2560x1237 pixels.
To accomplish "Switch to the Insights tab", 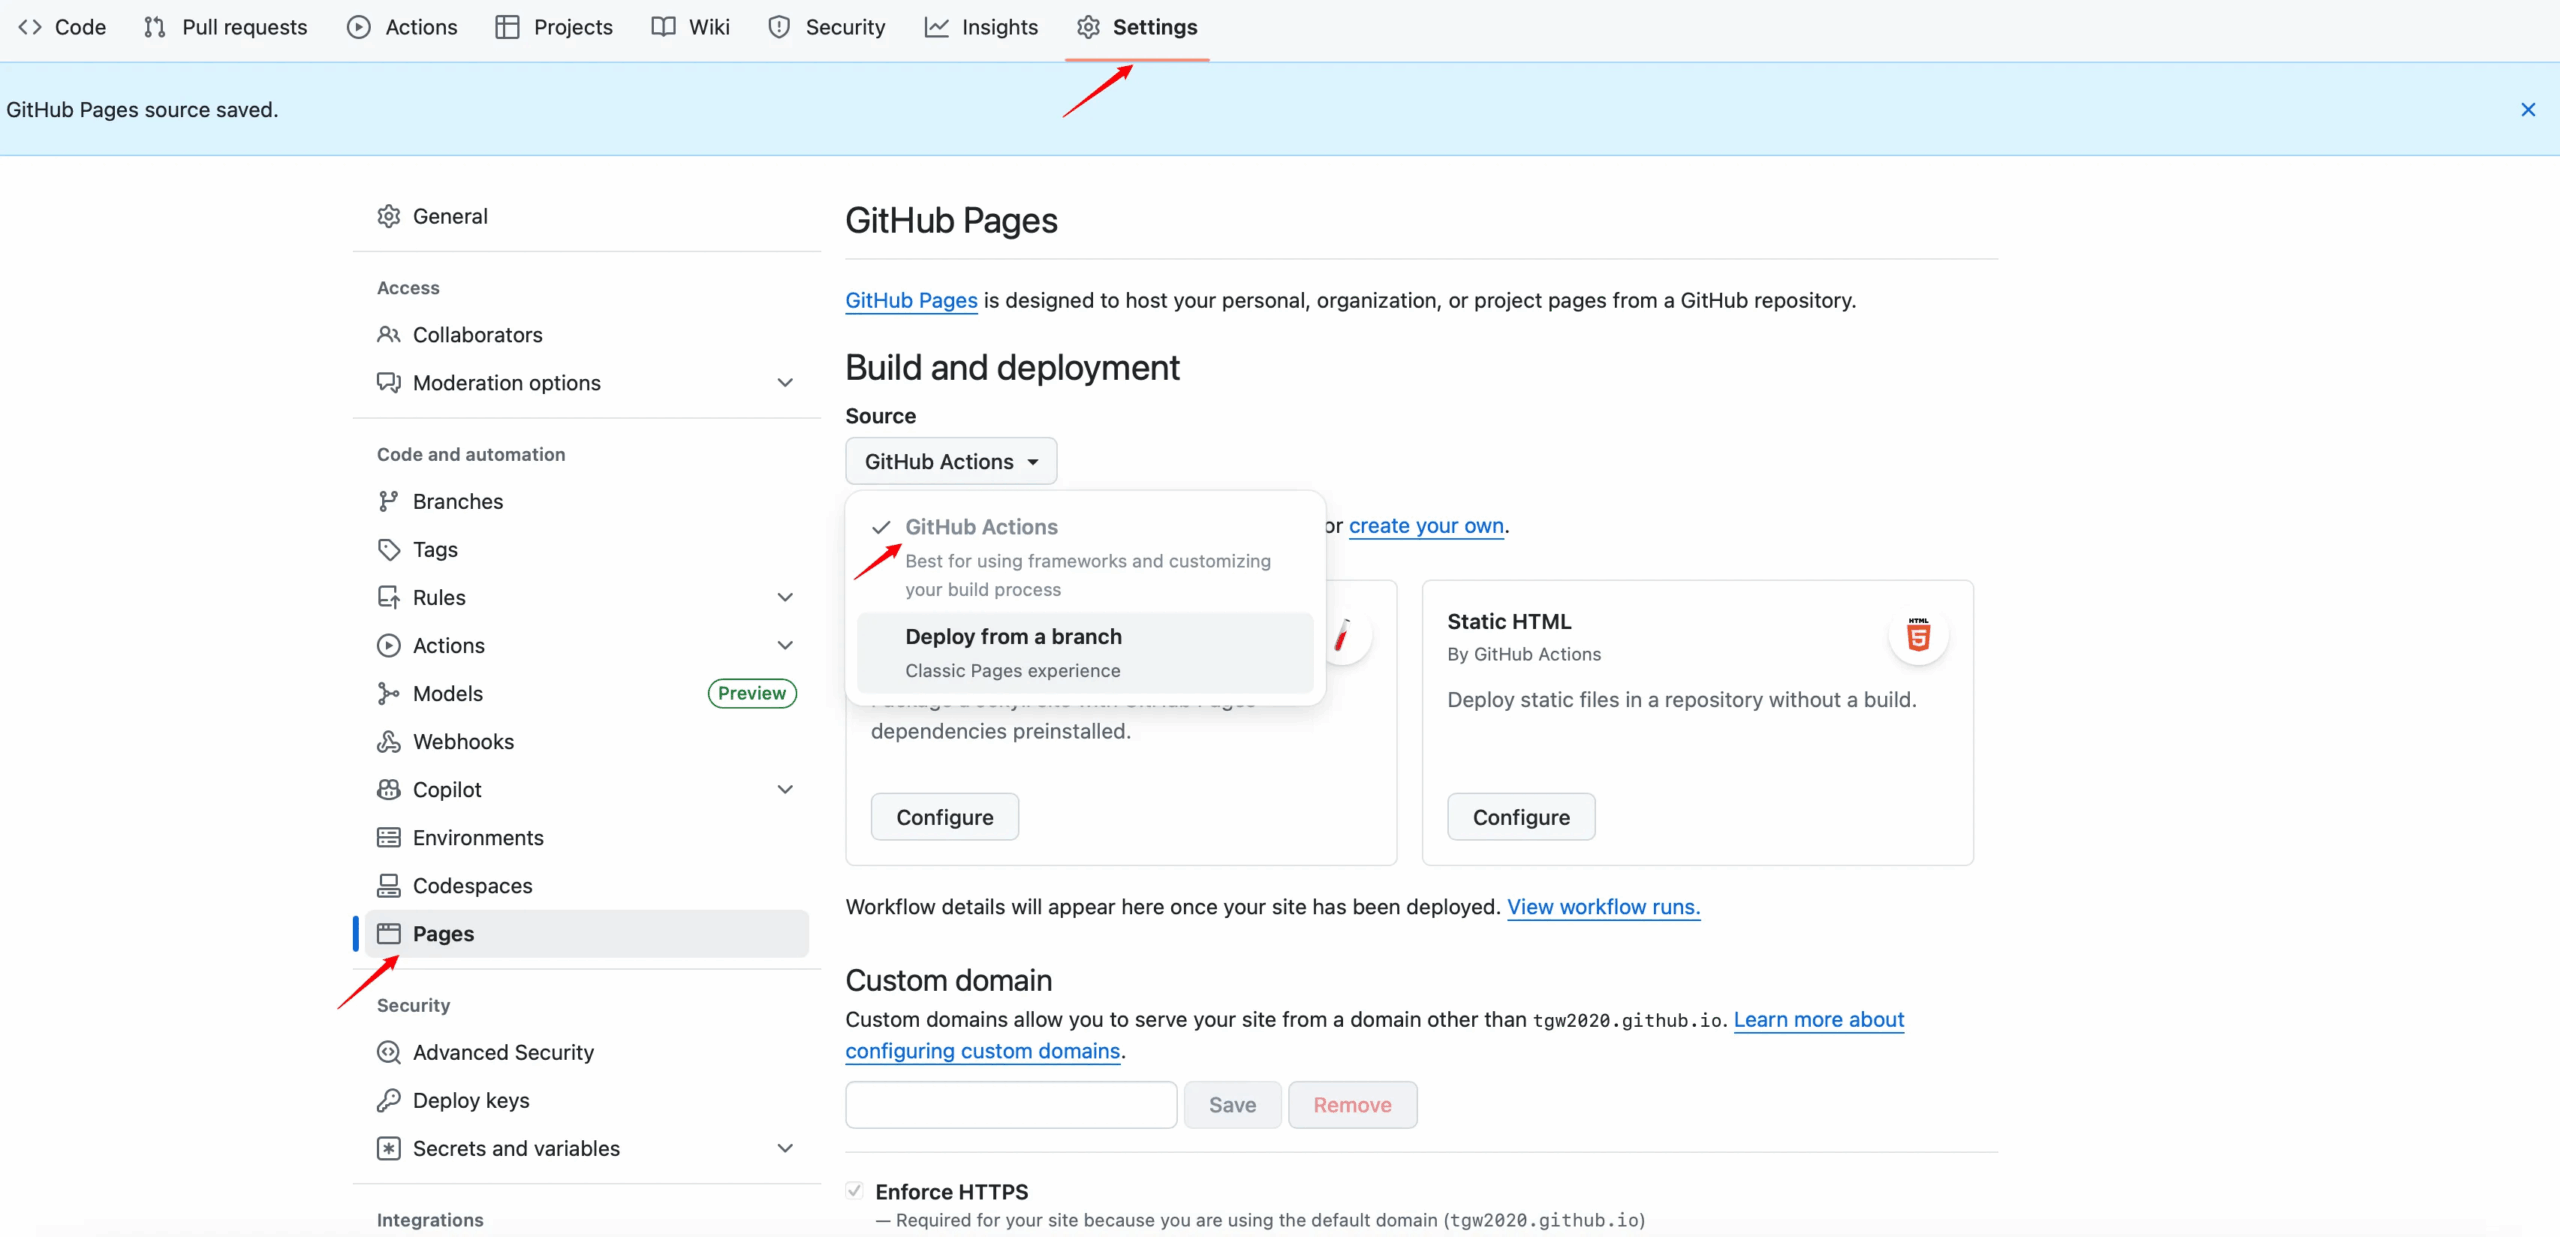I will (x=981, y=27).
